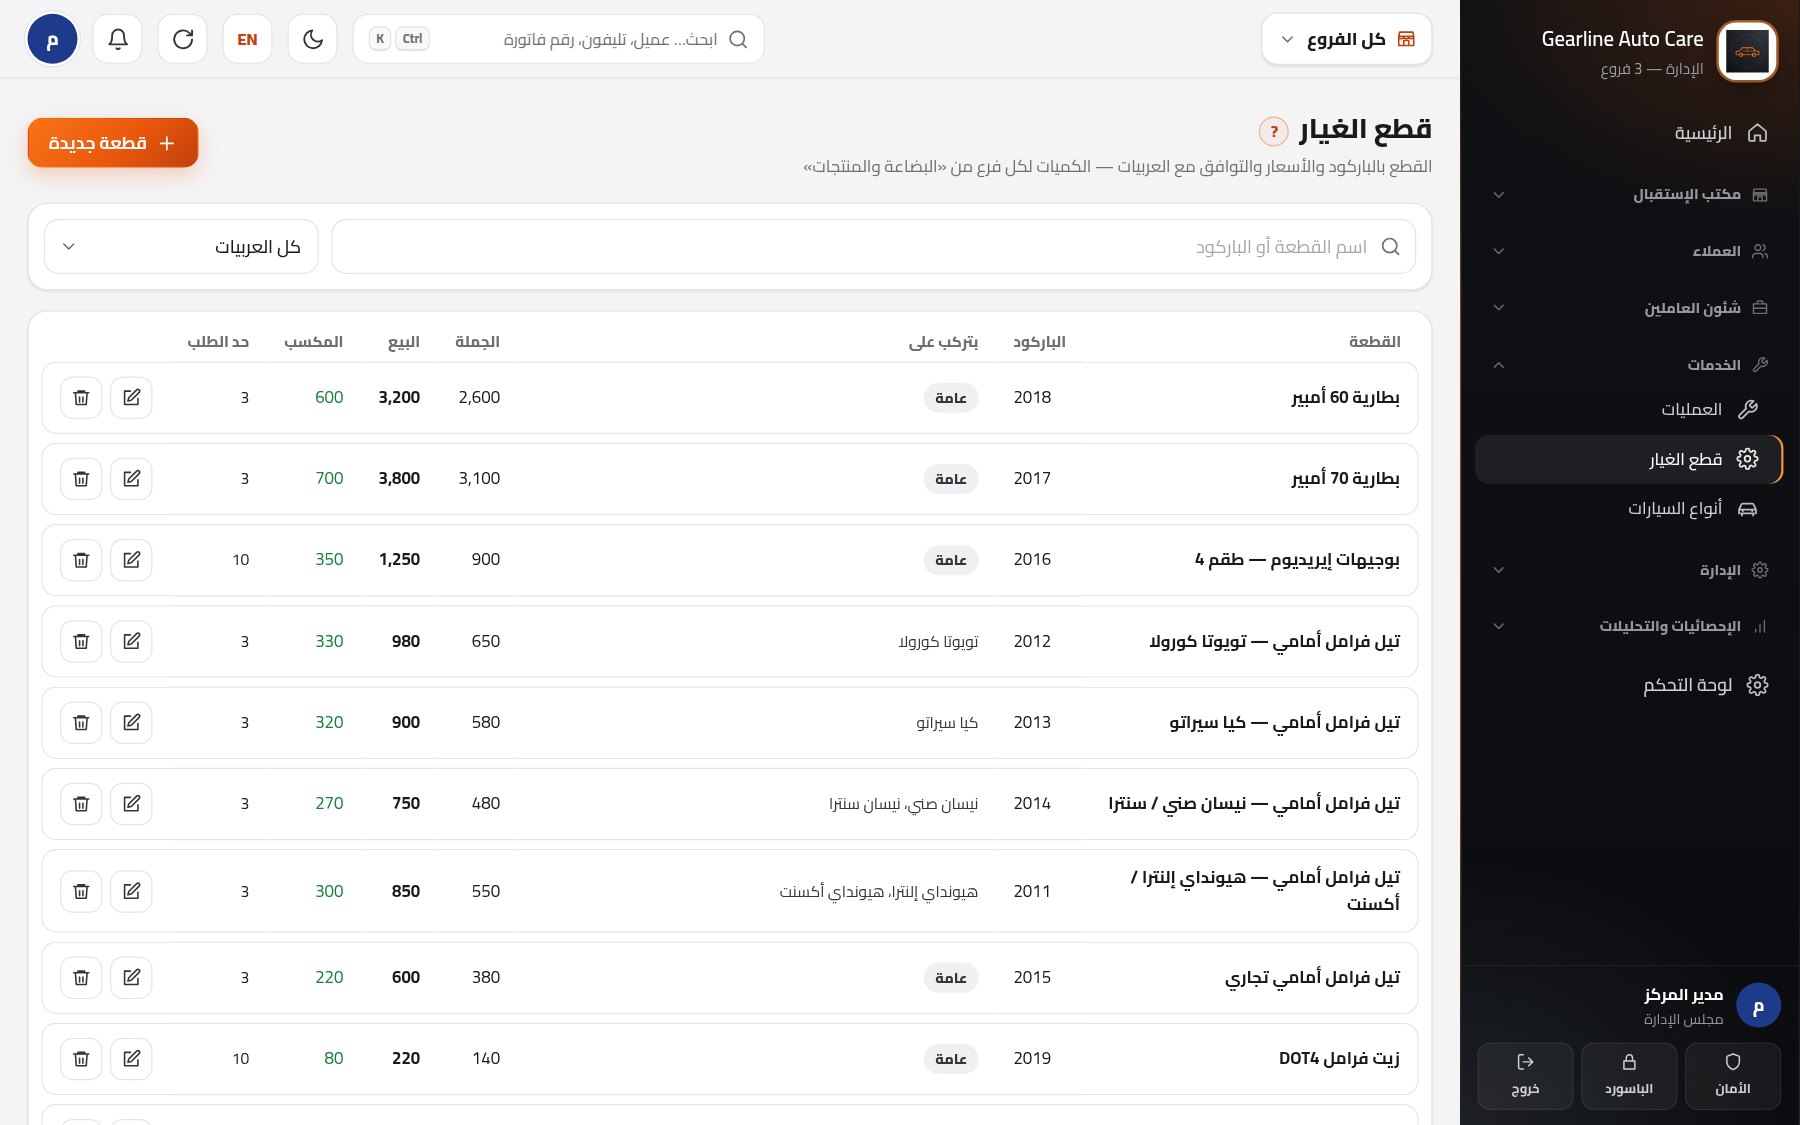
Task: Click the global search field
Action: 559,39
